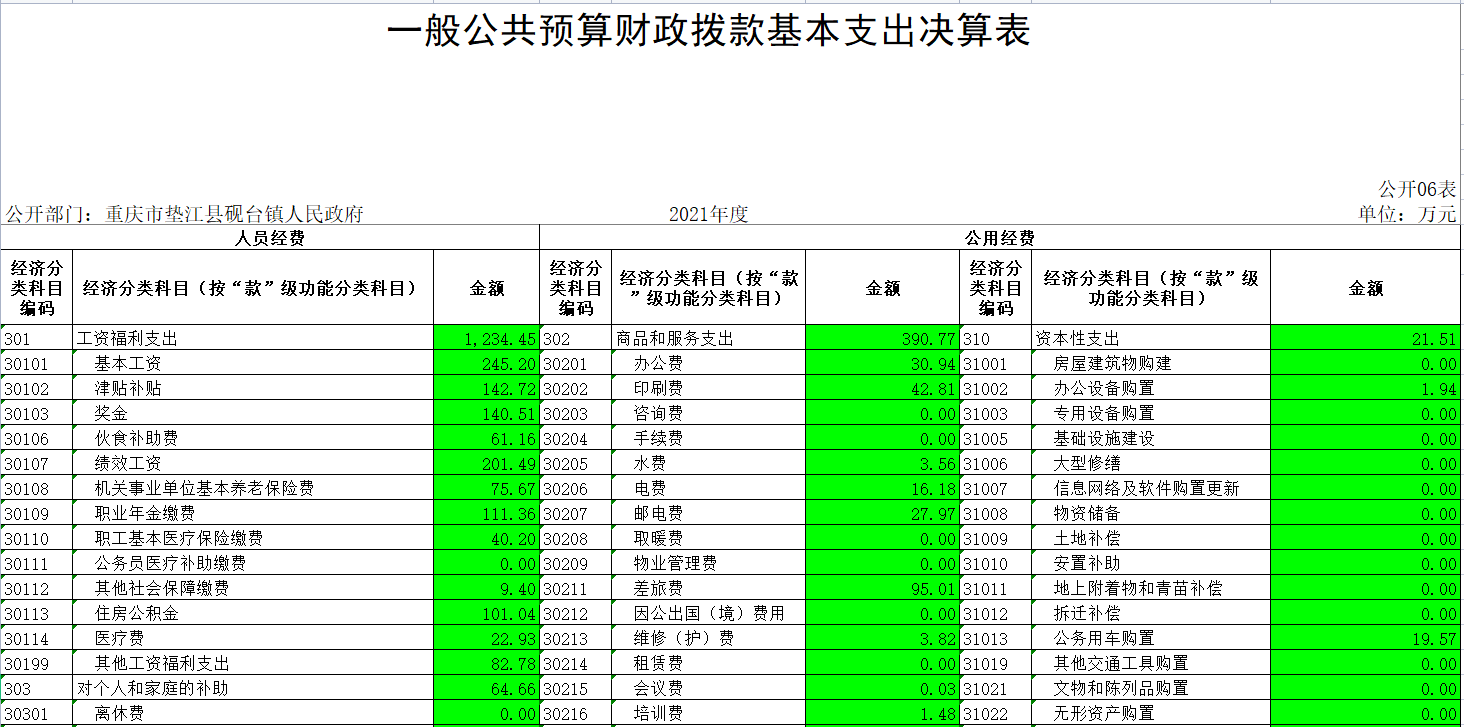Select the value 201.49

tap(487, 463)
